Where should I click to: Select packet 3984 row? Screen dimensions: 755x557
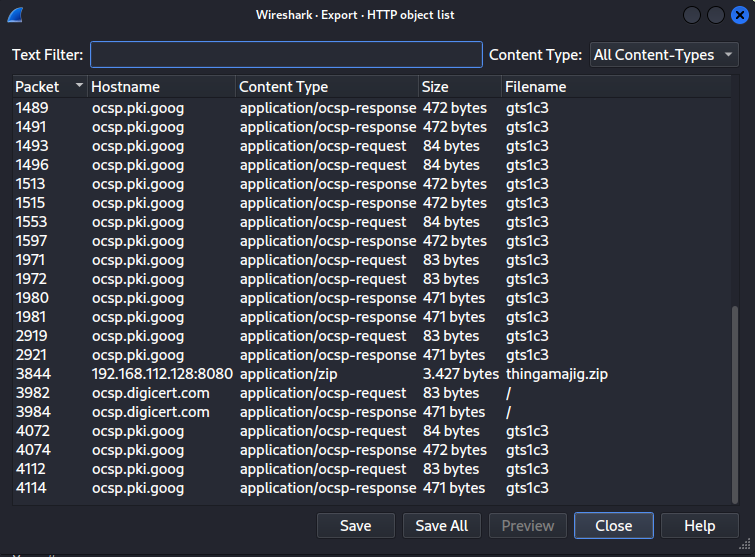pyautogui.click(x=372, y=412)
